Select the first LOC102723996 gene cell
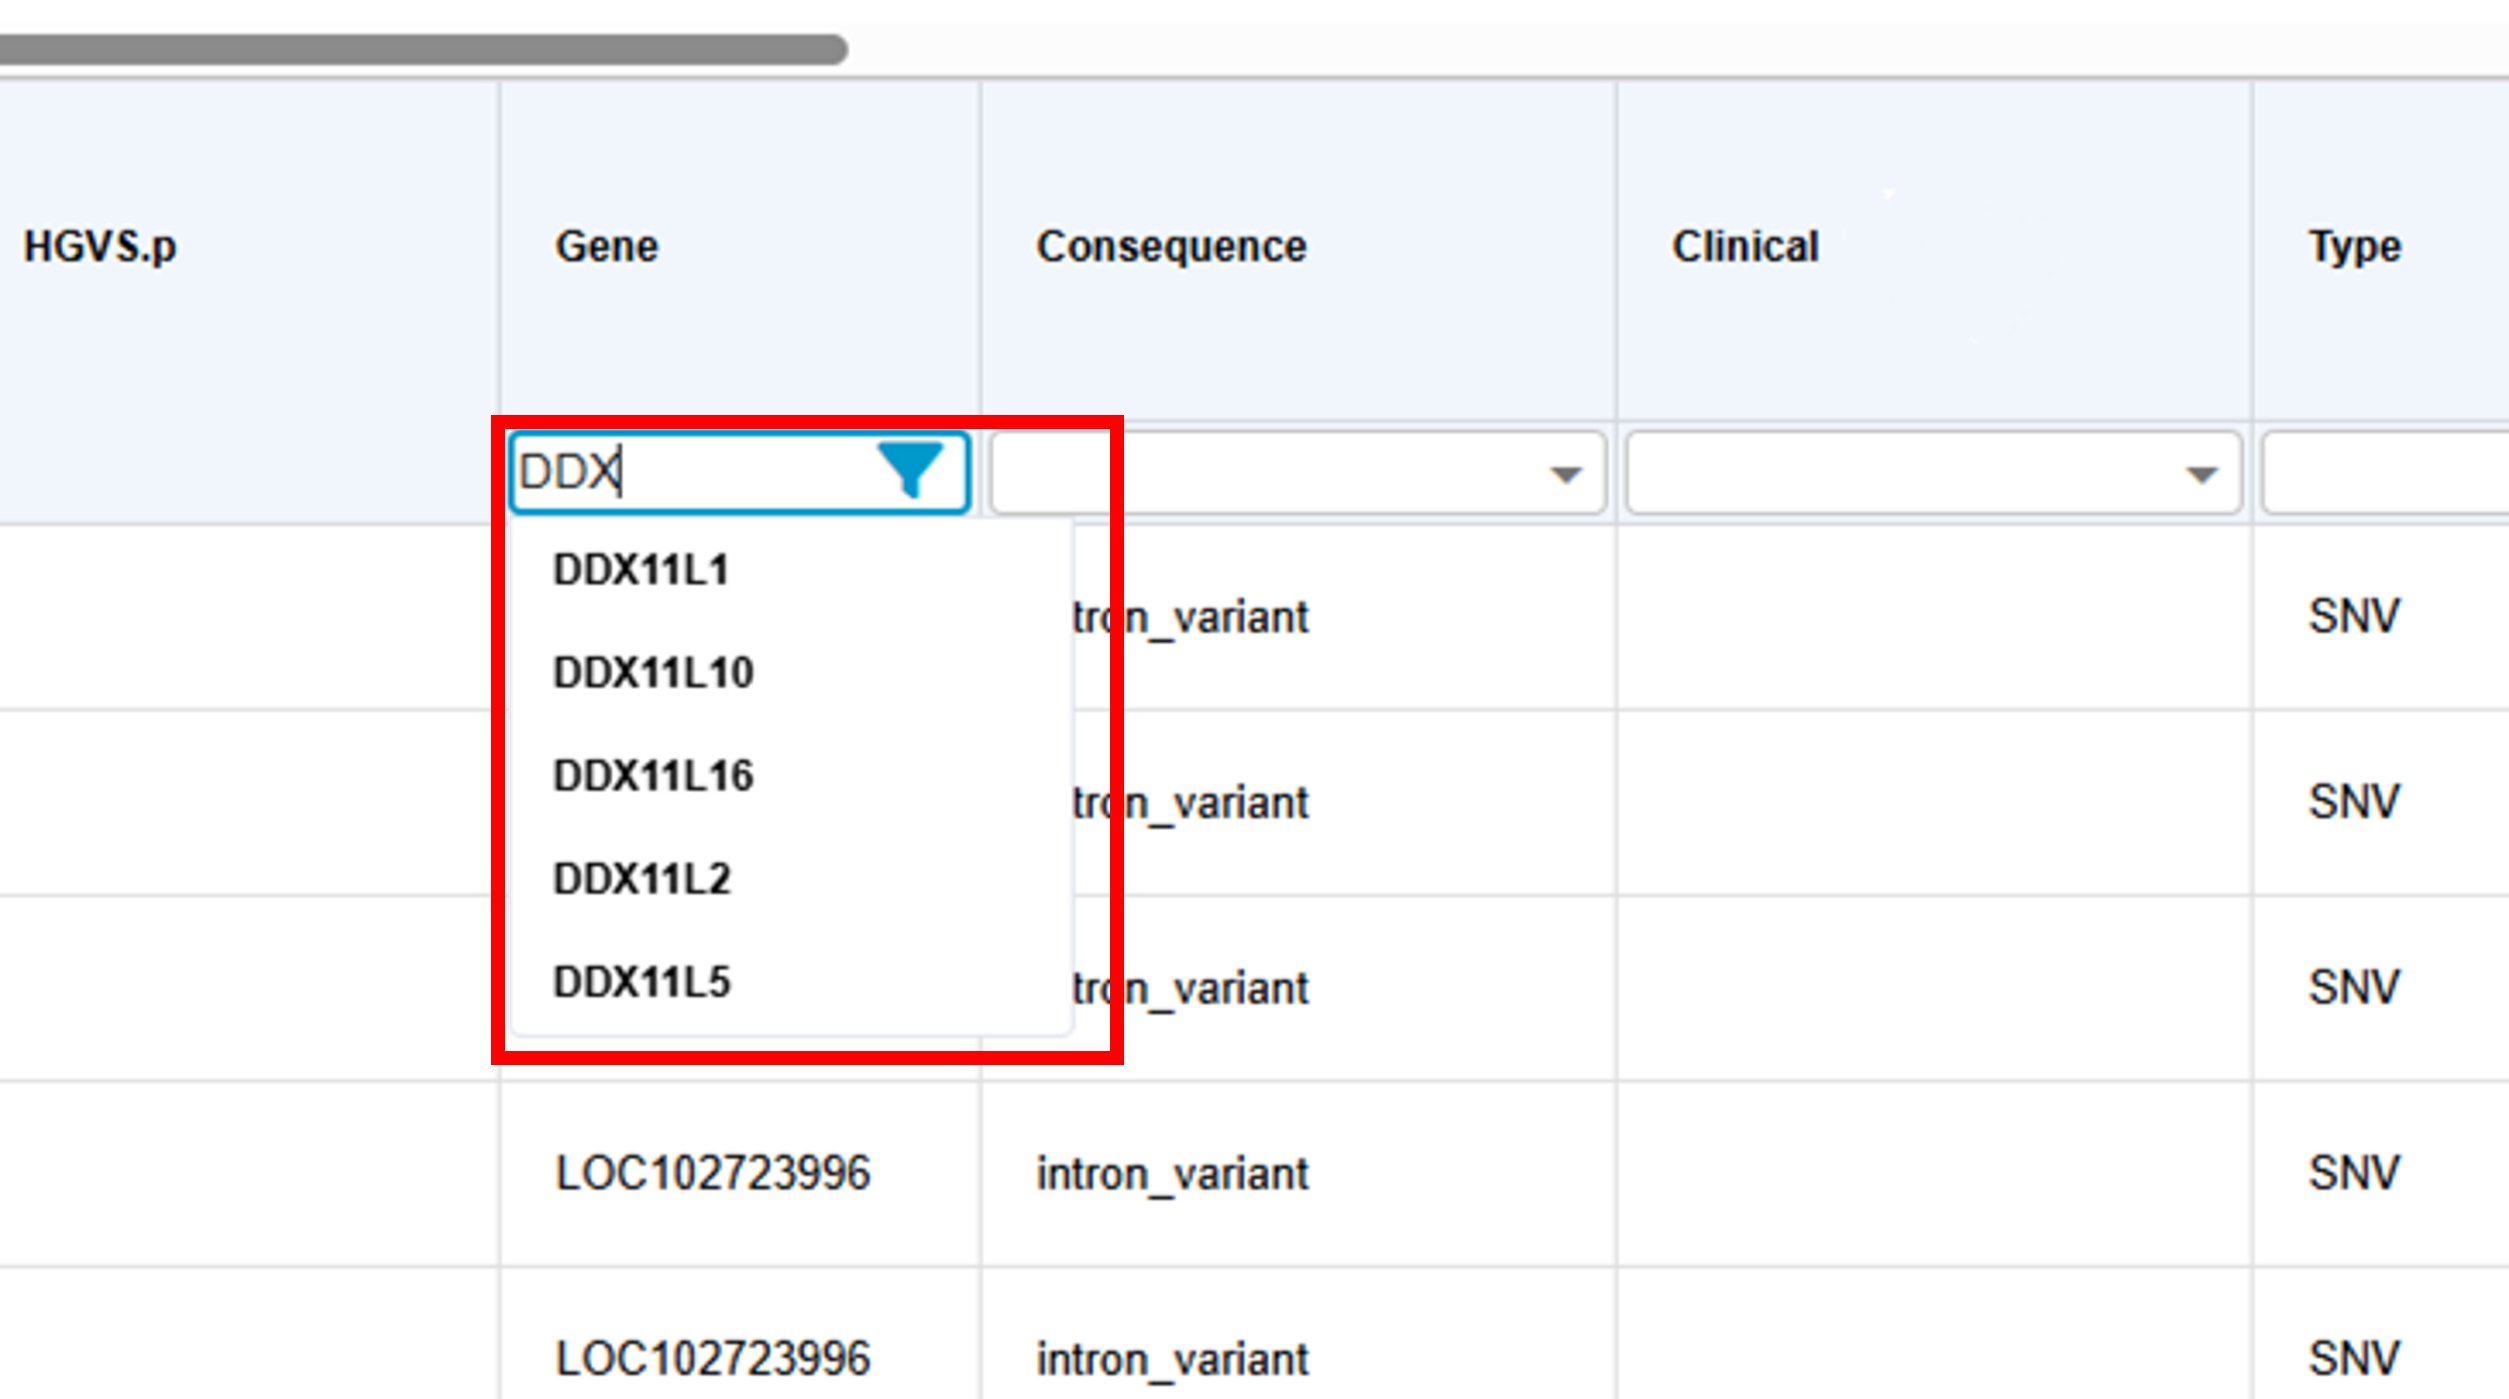This screenshot has width=2509, height=1399. [713, 1173]
